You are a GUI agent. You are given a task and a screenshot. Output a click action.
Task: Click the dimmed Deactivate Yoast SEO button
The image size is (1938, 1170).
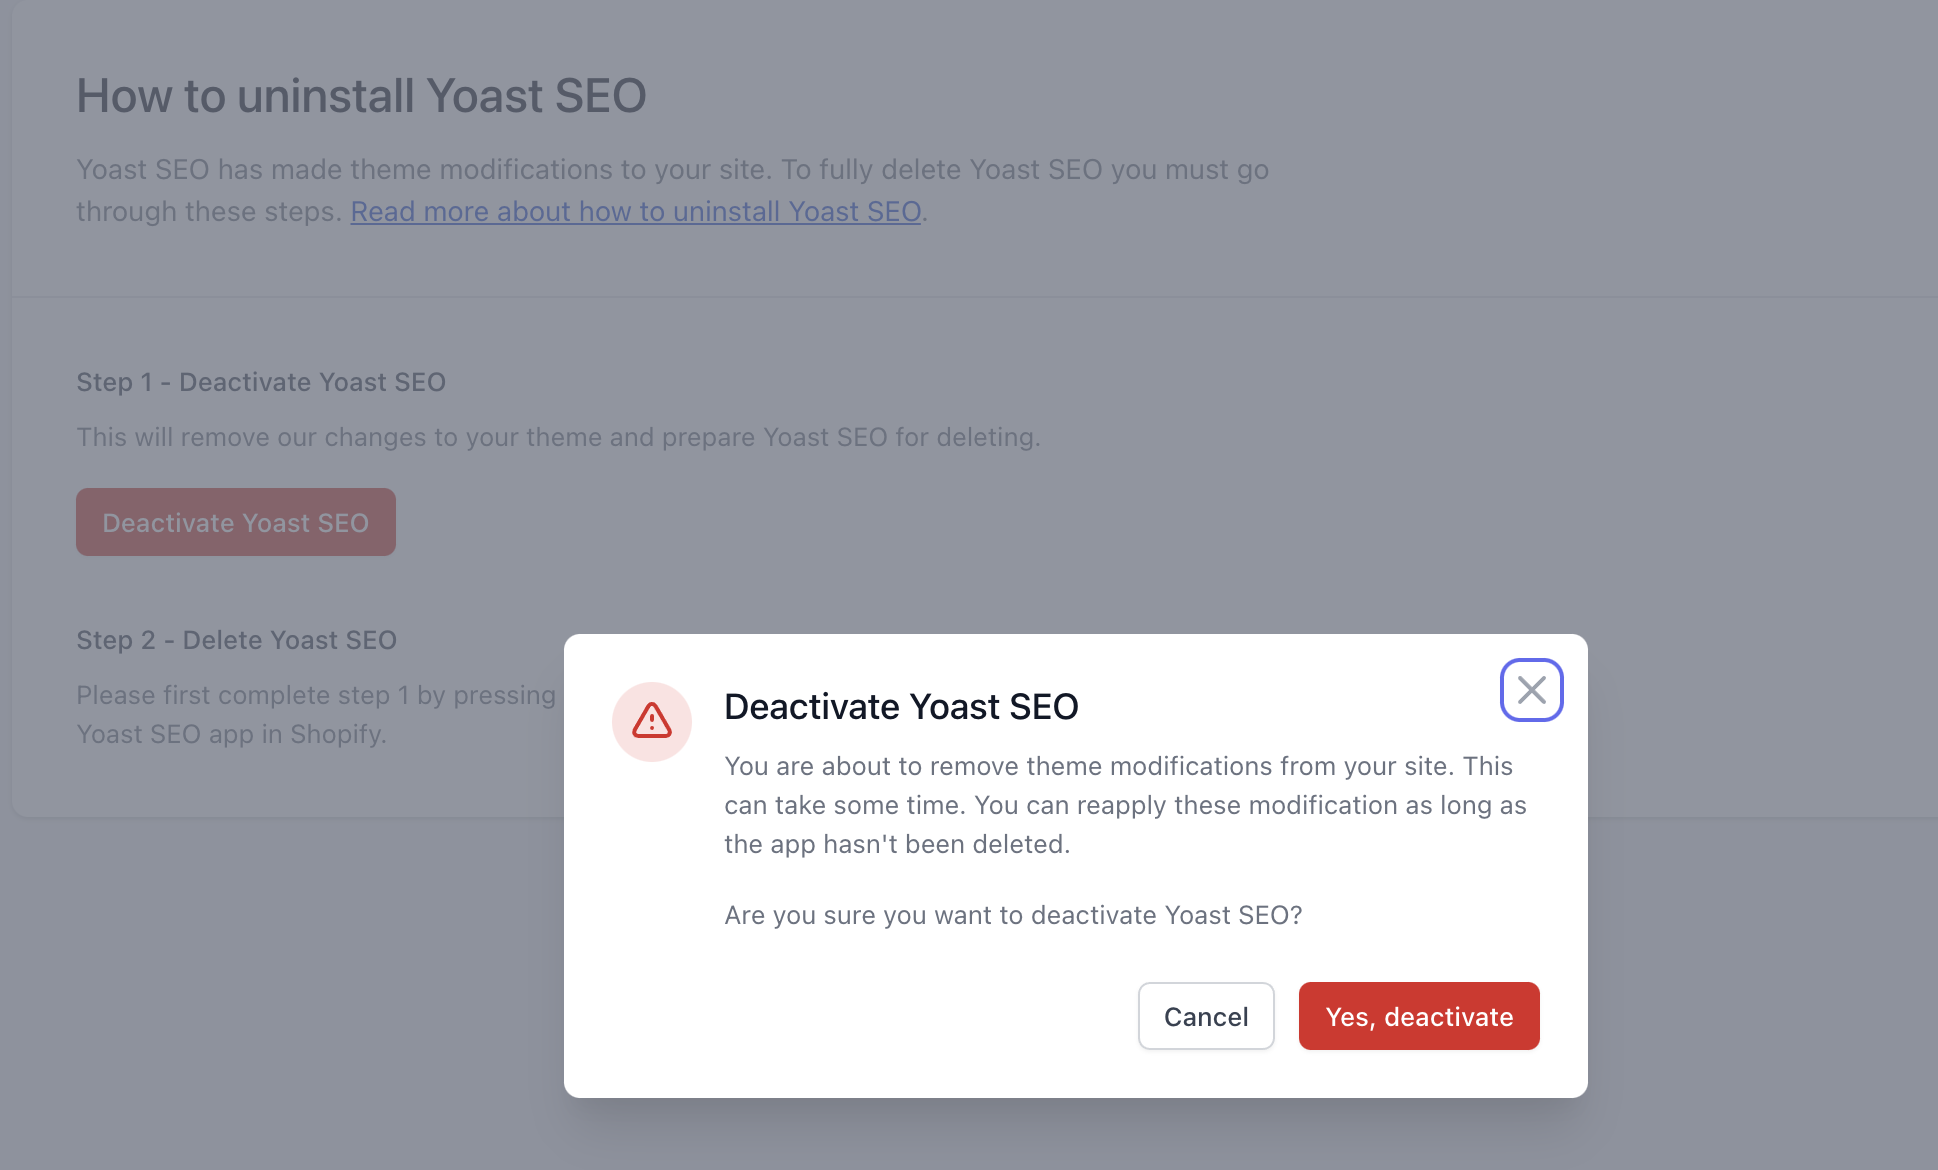click(x=236, y=522)
